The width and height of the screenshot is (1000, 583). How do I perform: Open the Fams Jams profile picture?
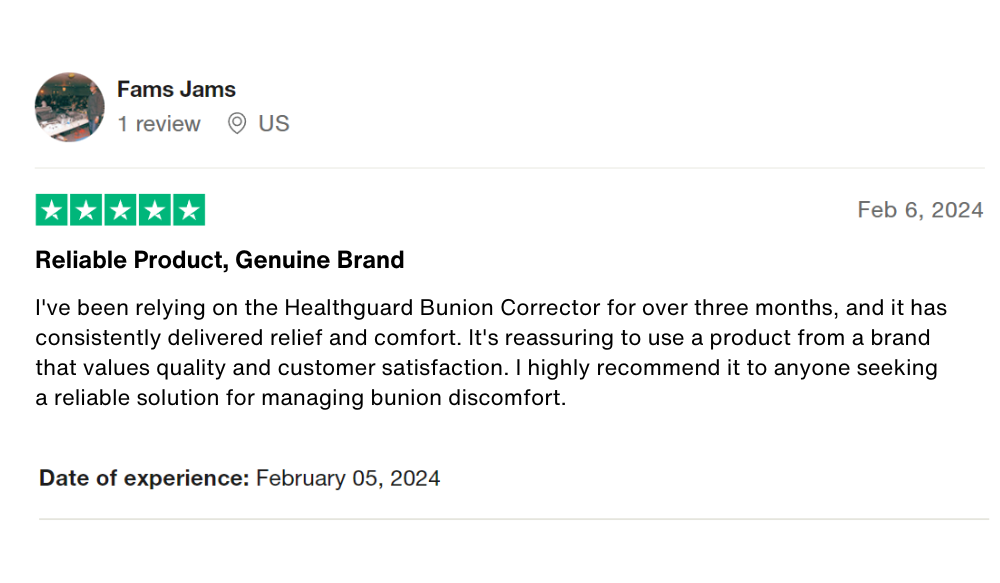tap(70, 107)
